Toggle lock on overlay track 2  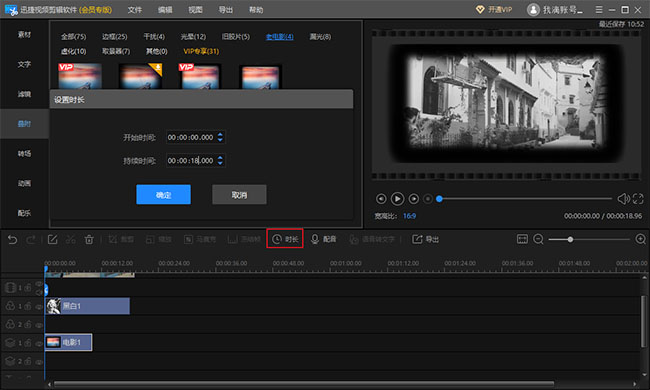pos(28,361)
